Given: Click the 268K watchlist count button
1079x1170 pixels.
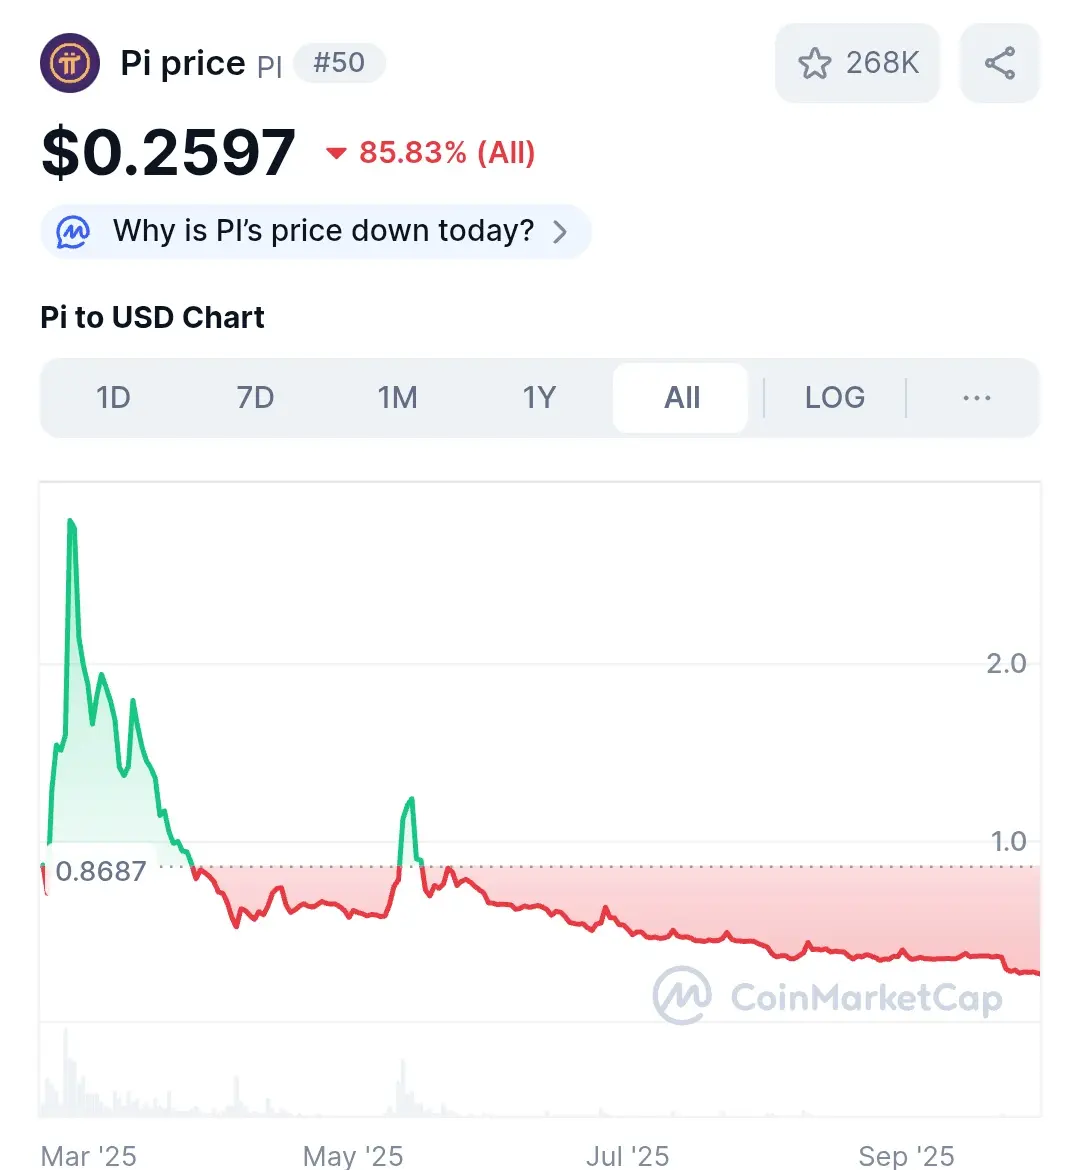Looking at the screenshot, I should click(857, 63).
